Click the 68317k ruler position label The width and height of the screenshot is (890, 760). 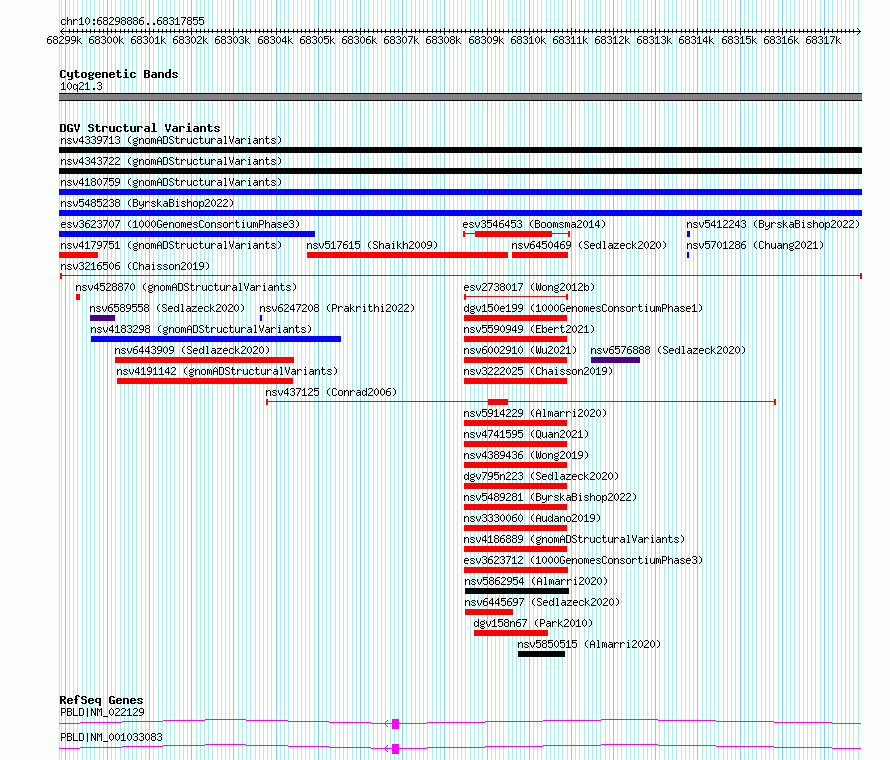tap(823, 41)
